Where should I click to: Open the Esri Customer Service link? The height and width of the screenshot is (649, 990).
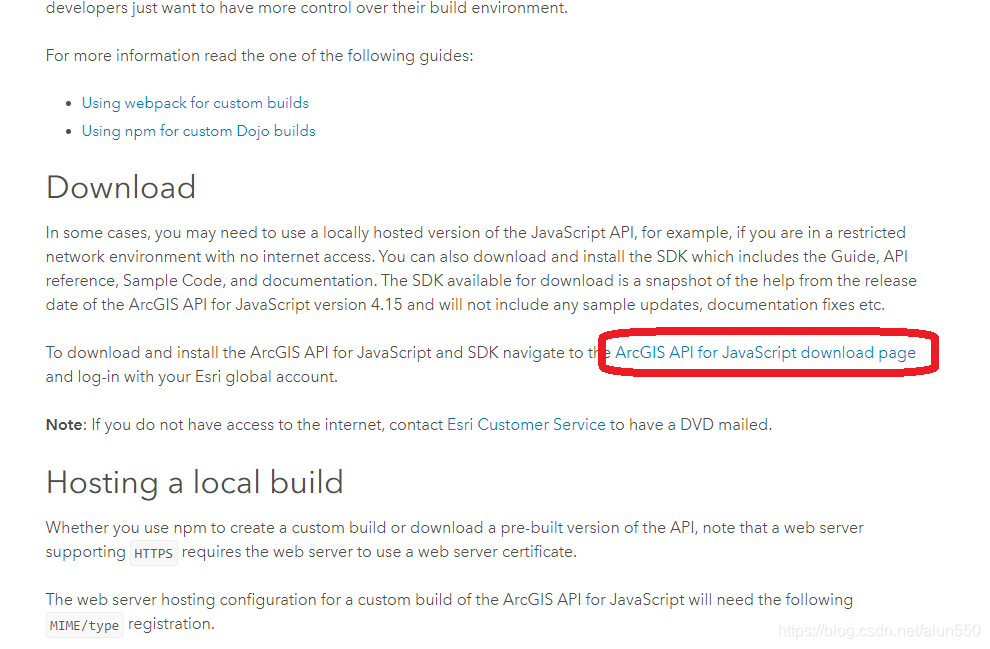point(526,424)
